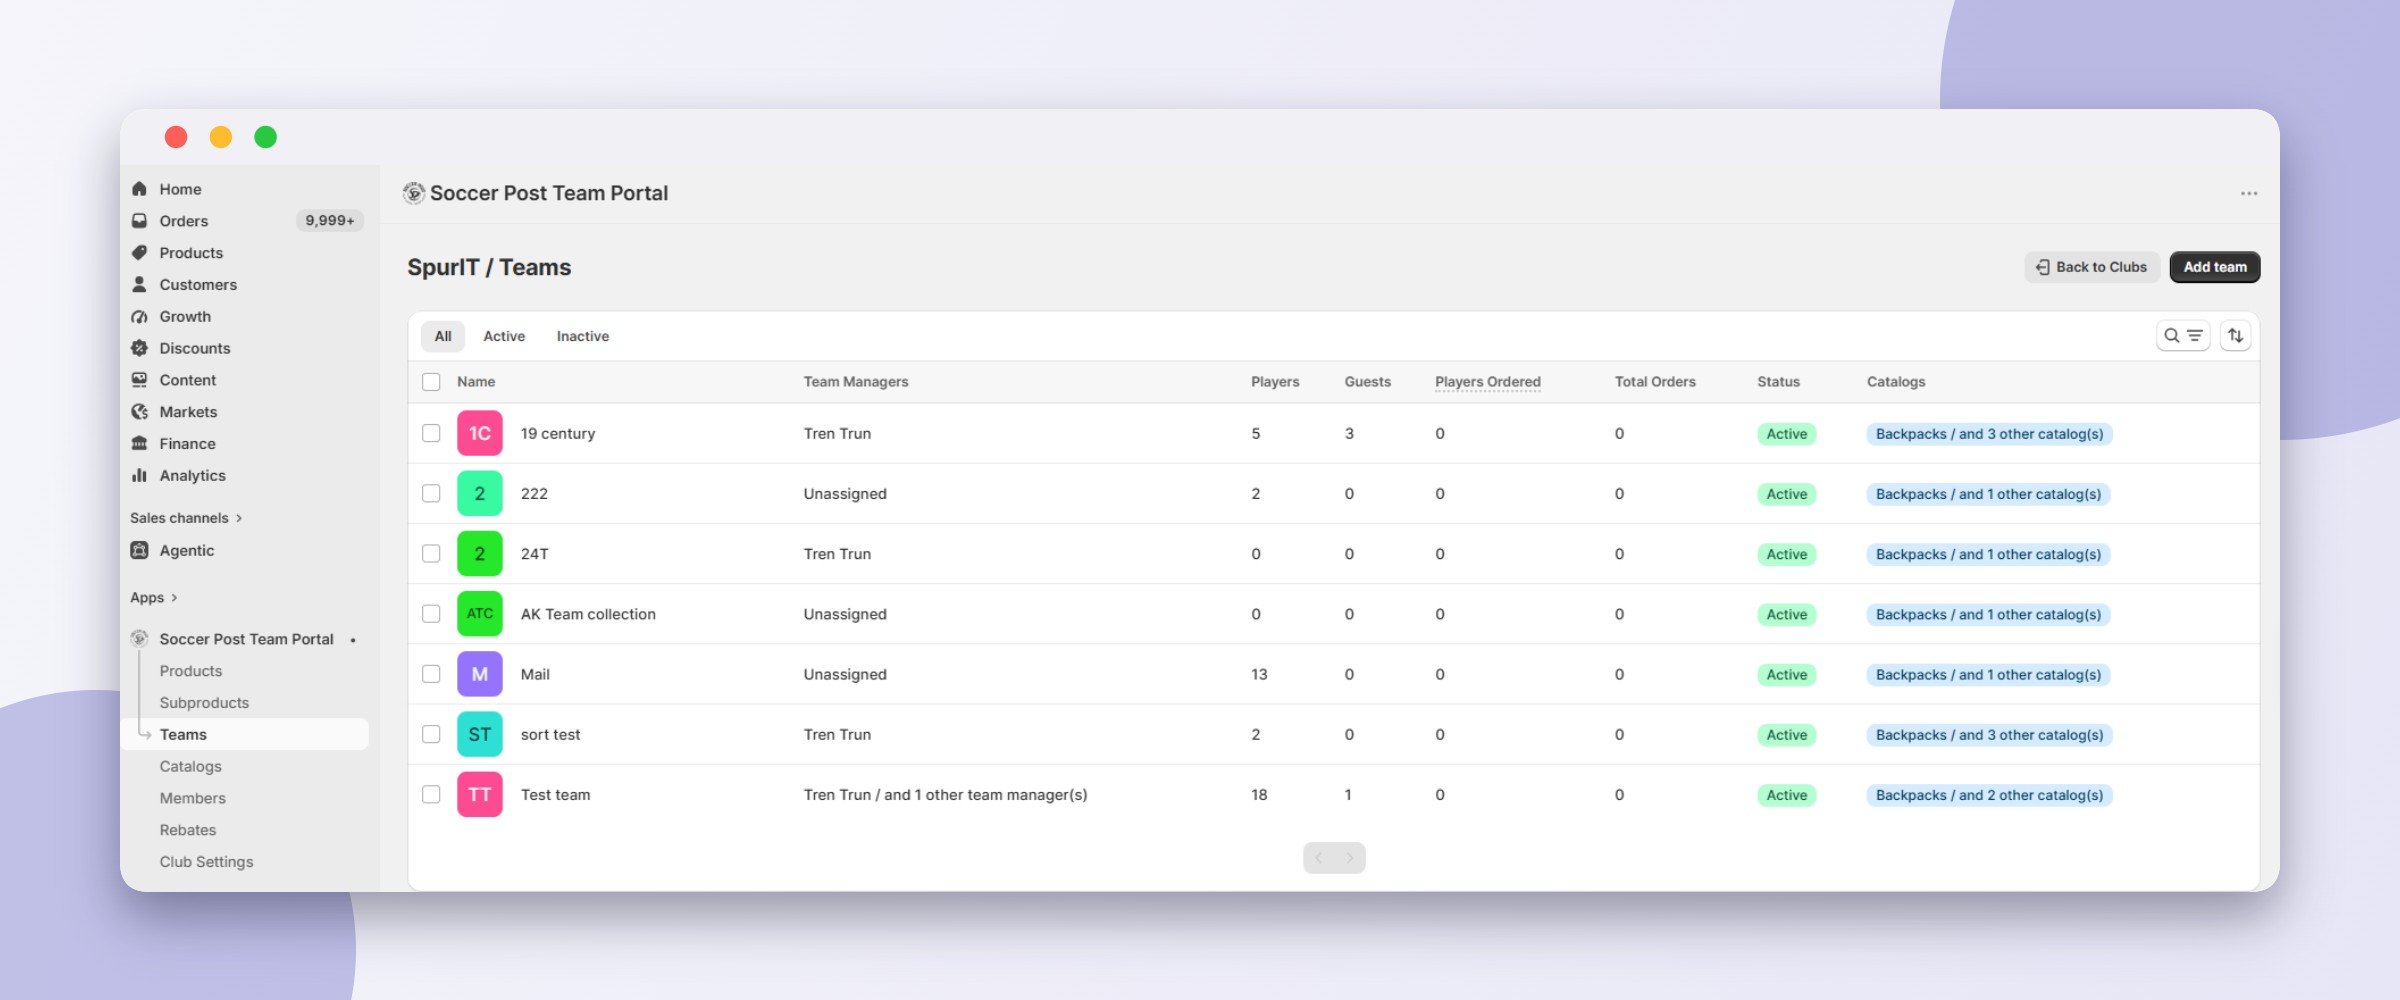Go to previous page of teams
This screenshot has height=1000, width=2400.
pos(1319,858)
